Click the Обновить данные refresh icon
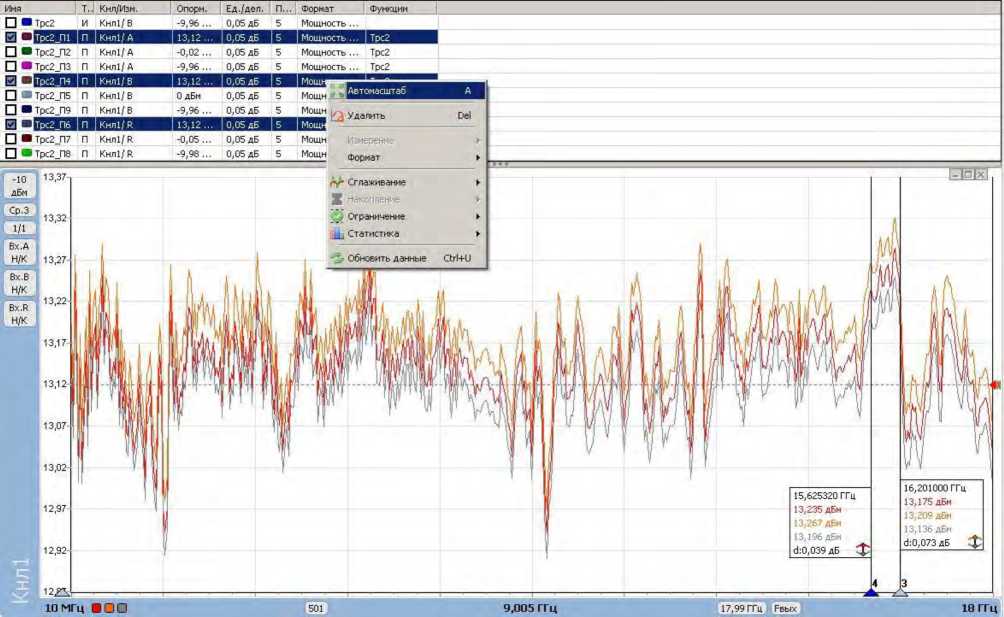 coord(337,258)
